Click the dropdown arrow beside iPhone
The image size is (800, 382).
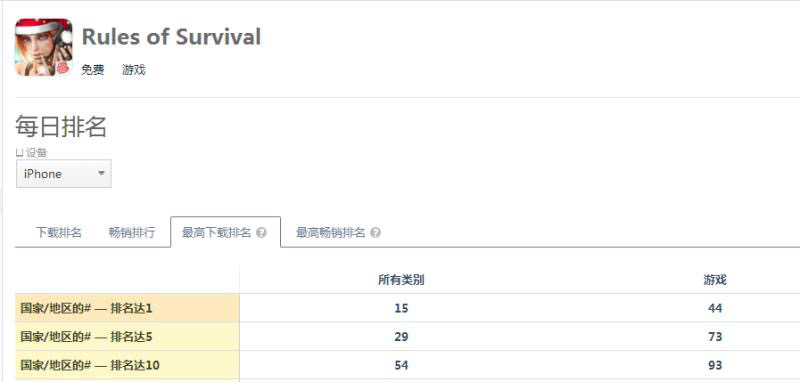pyautogui.click(x=101, y=173)
